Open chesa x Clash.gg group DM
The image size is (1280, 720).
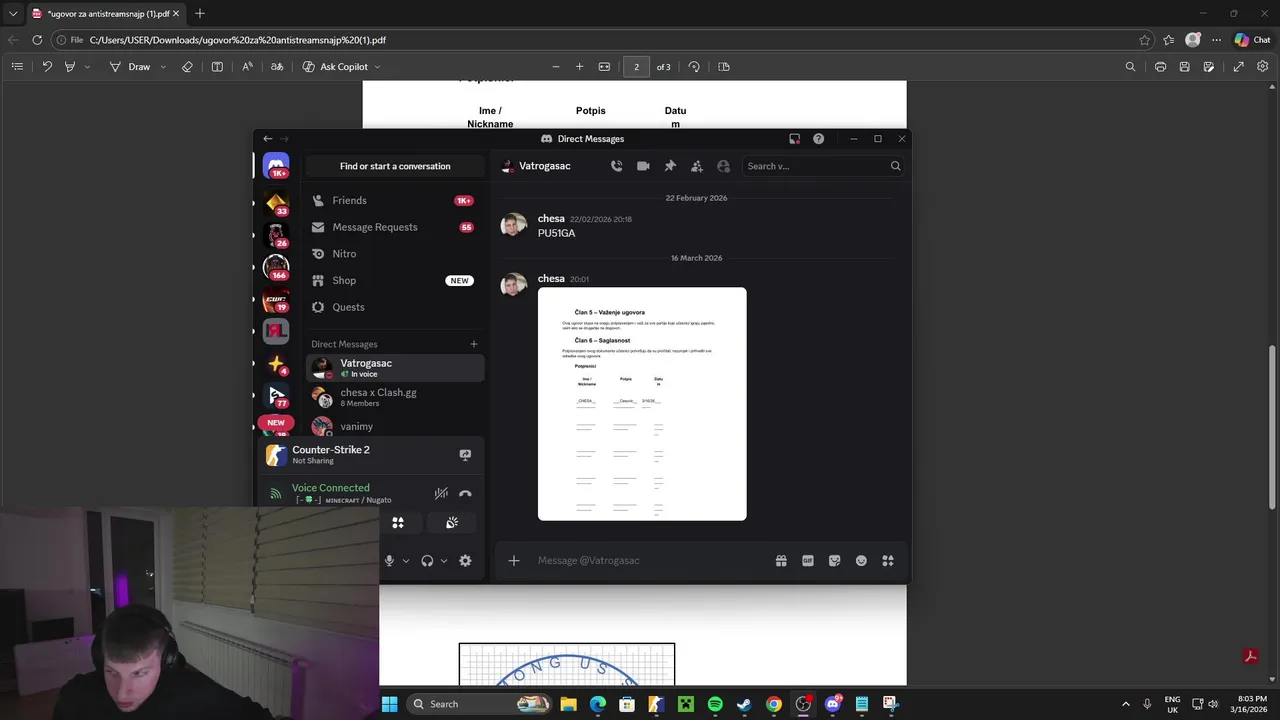[x=394, y=397]
